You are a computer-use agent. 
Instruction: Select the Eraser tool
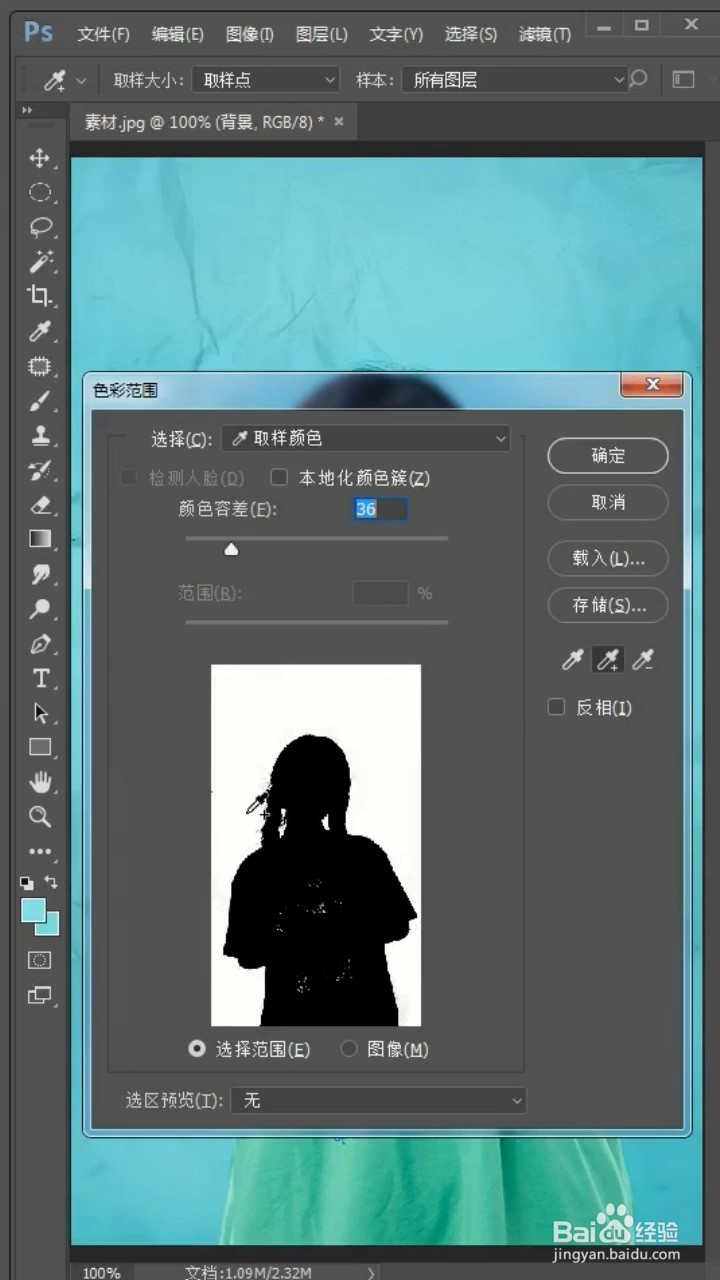(40, 505)
